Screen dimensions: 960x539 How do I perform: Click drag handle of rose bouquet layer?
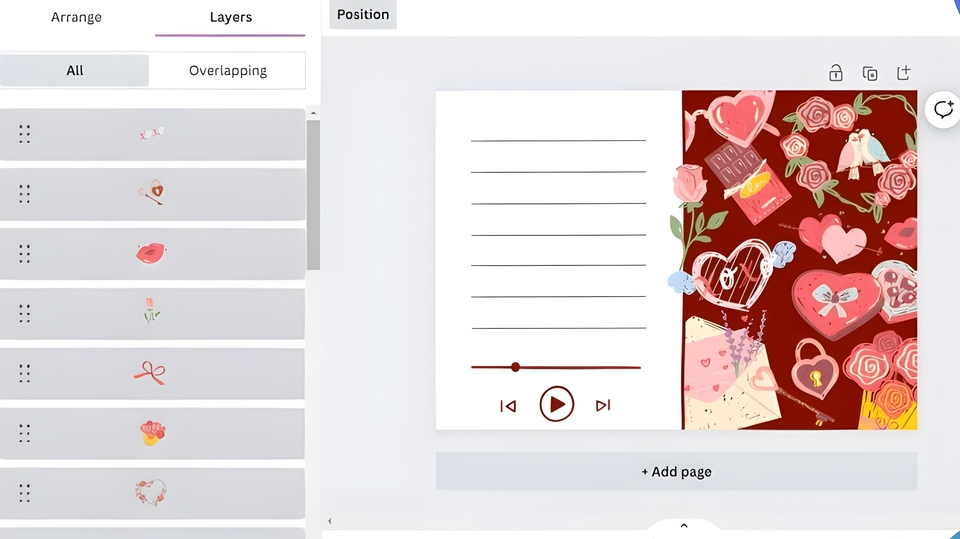click(24, 433)
